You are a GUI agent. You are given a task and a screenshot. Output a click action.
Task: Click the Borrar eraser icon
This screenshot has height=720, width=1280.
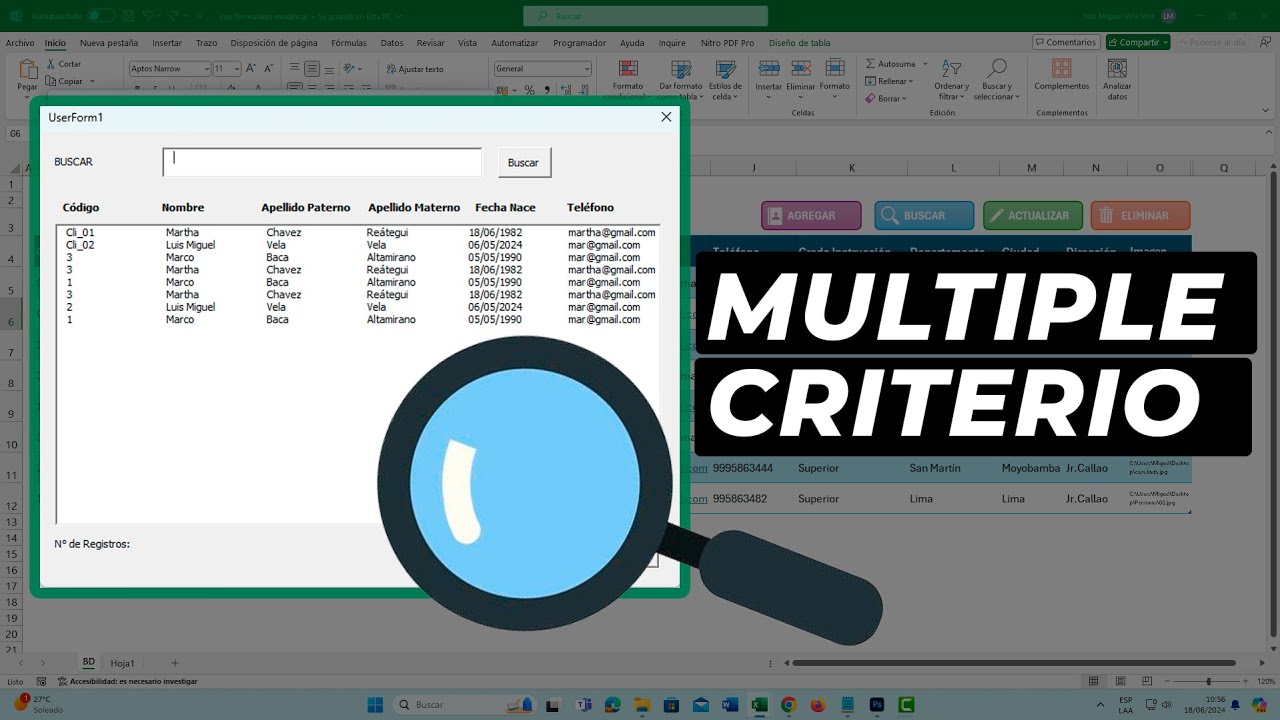[x=871, y=98]
